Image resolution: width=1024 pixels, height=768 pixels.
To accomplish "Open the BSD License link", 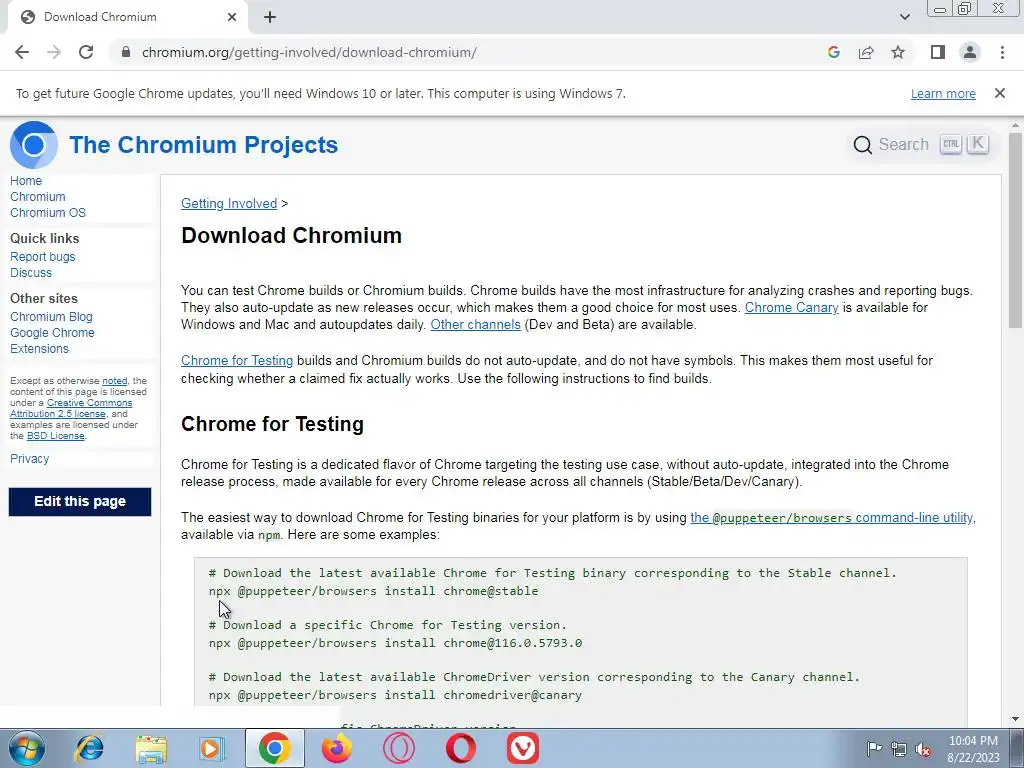I will 56,436.
